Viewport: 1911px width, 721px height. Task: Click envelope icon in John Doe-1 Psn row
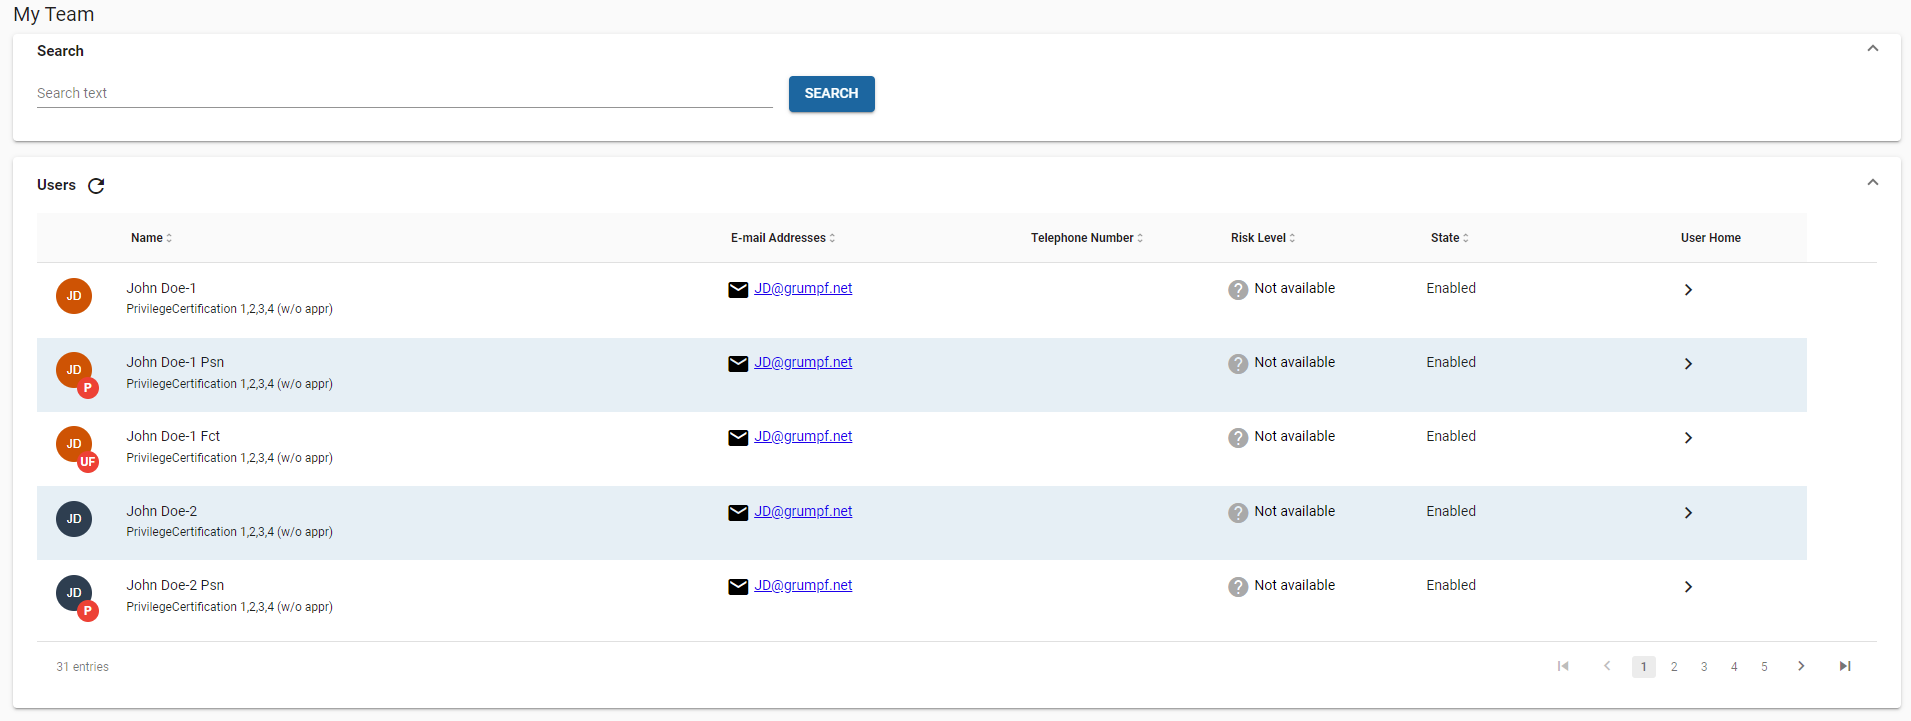point(738,364)
